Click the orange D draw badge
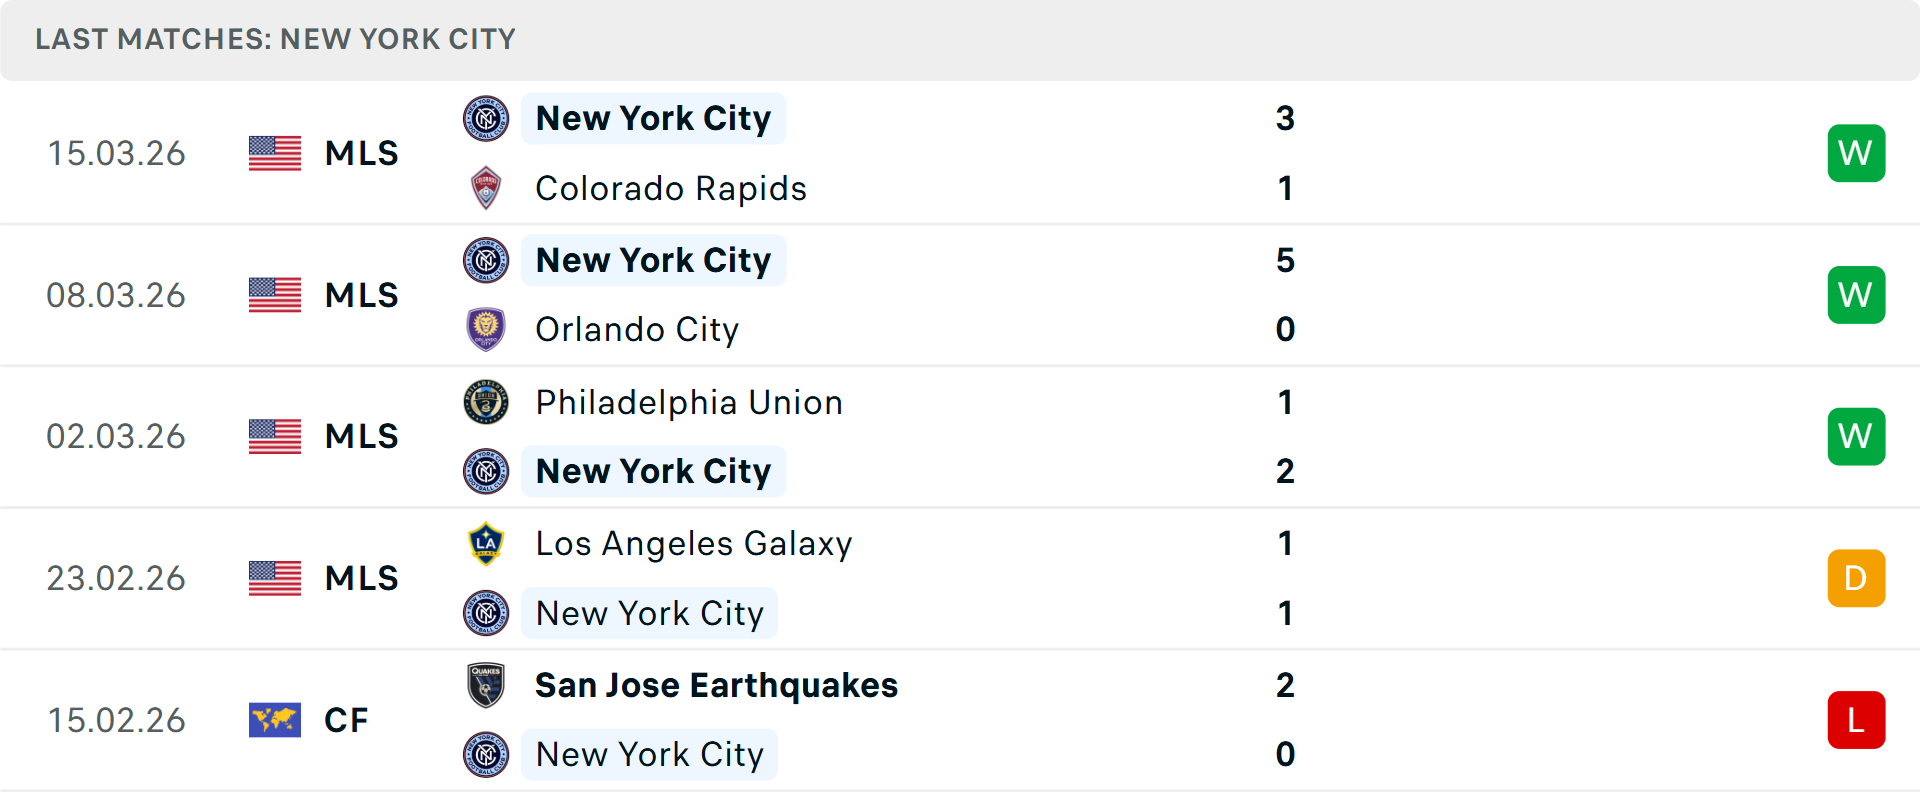Image resolution: width=1920 pixels, height=792 pixels. 1856,578
